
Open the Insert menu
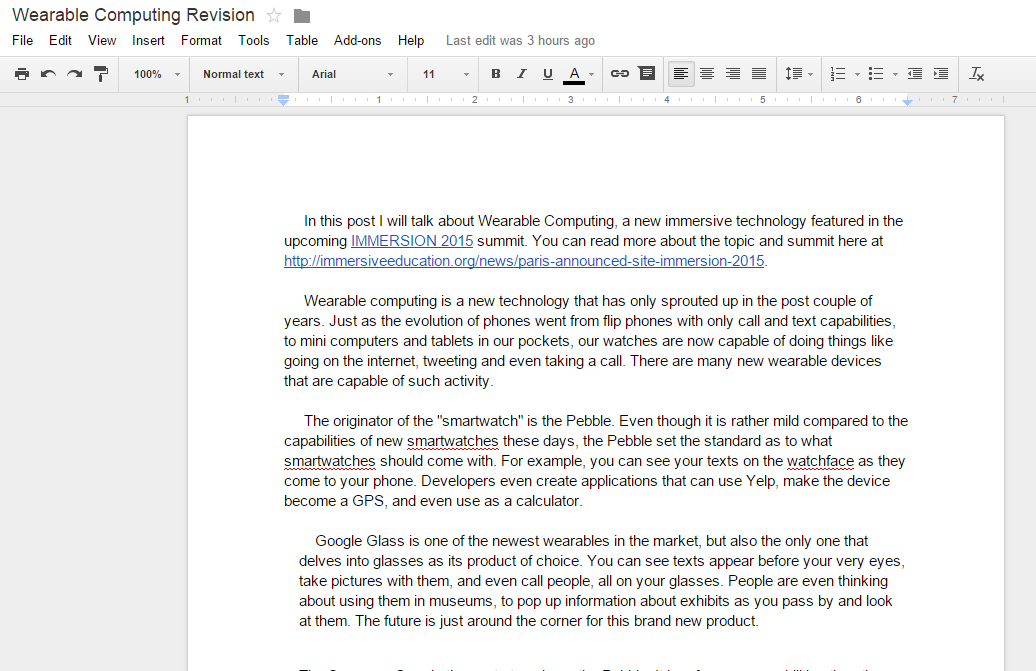[x=148, y=40]
